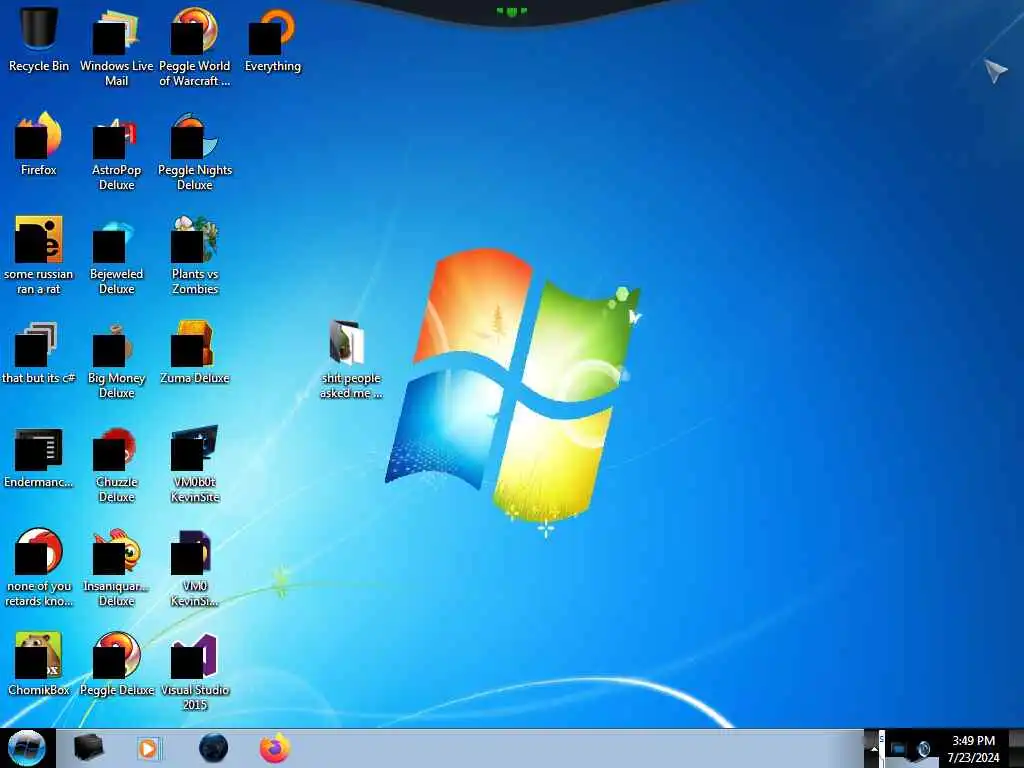The image size is (1024, 768).
Task: Open Peggle World of Warcraft shortcut
Action: click(x=195, y=47)
